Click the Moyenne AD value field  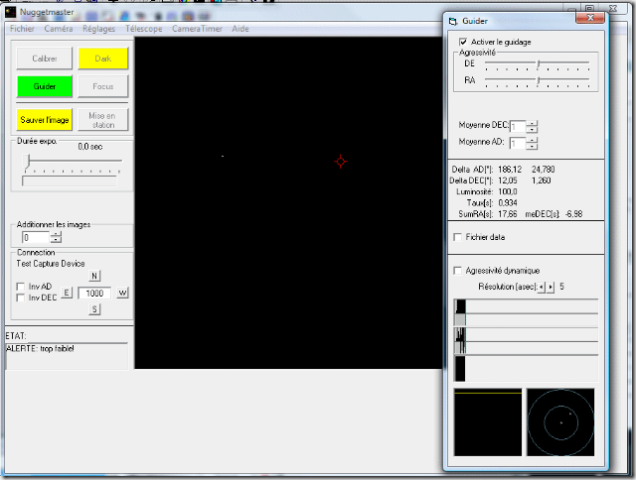pos(518,143)
